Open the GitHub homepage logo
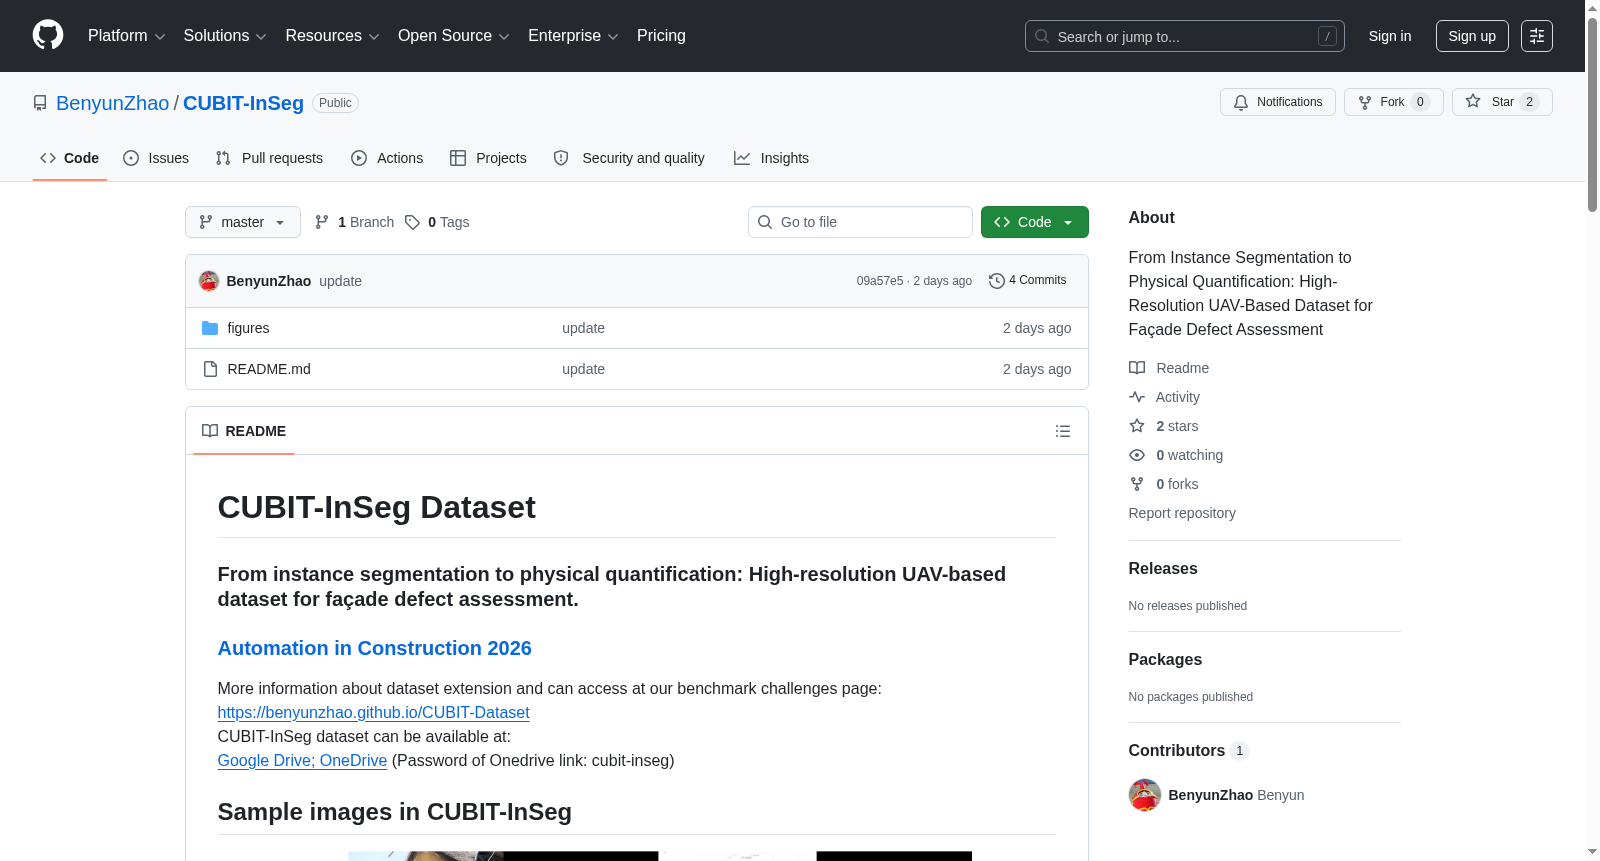1600x861 pixels. pyautogui.click(x=48, y=36)
